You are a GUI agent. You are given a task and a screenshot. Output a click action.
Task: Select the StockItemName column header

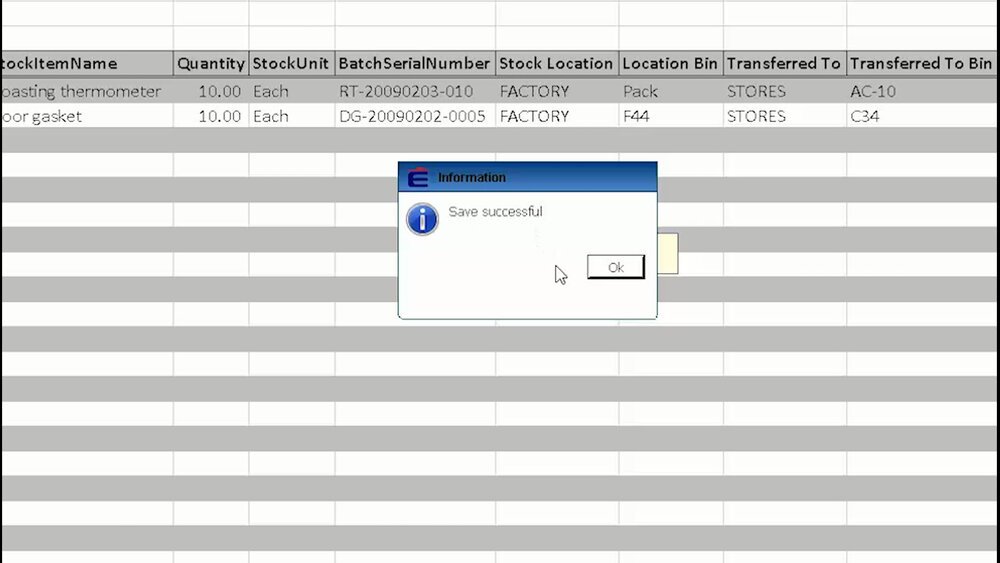point(87,64)
